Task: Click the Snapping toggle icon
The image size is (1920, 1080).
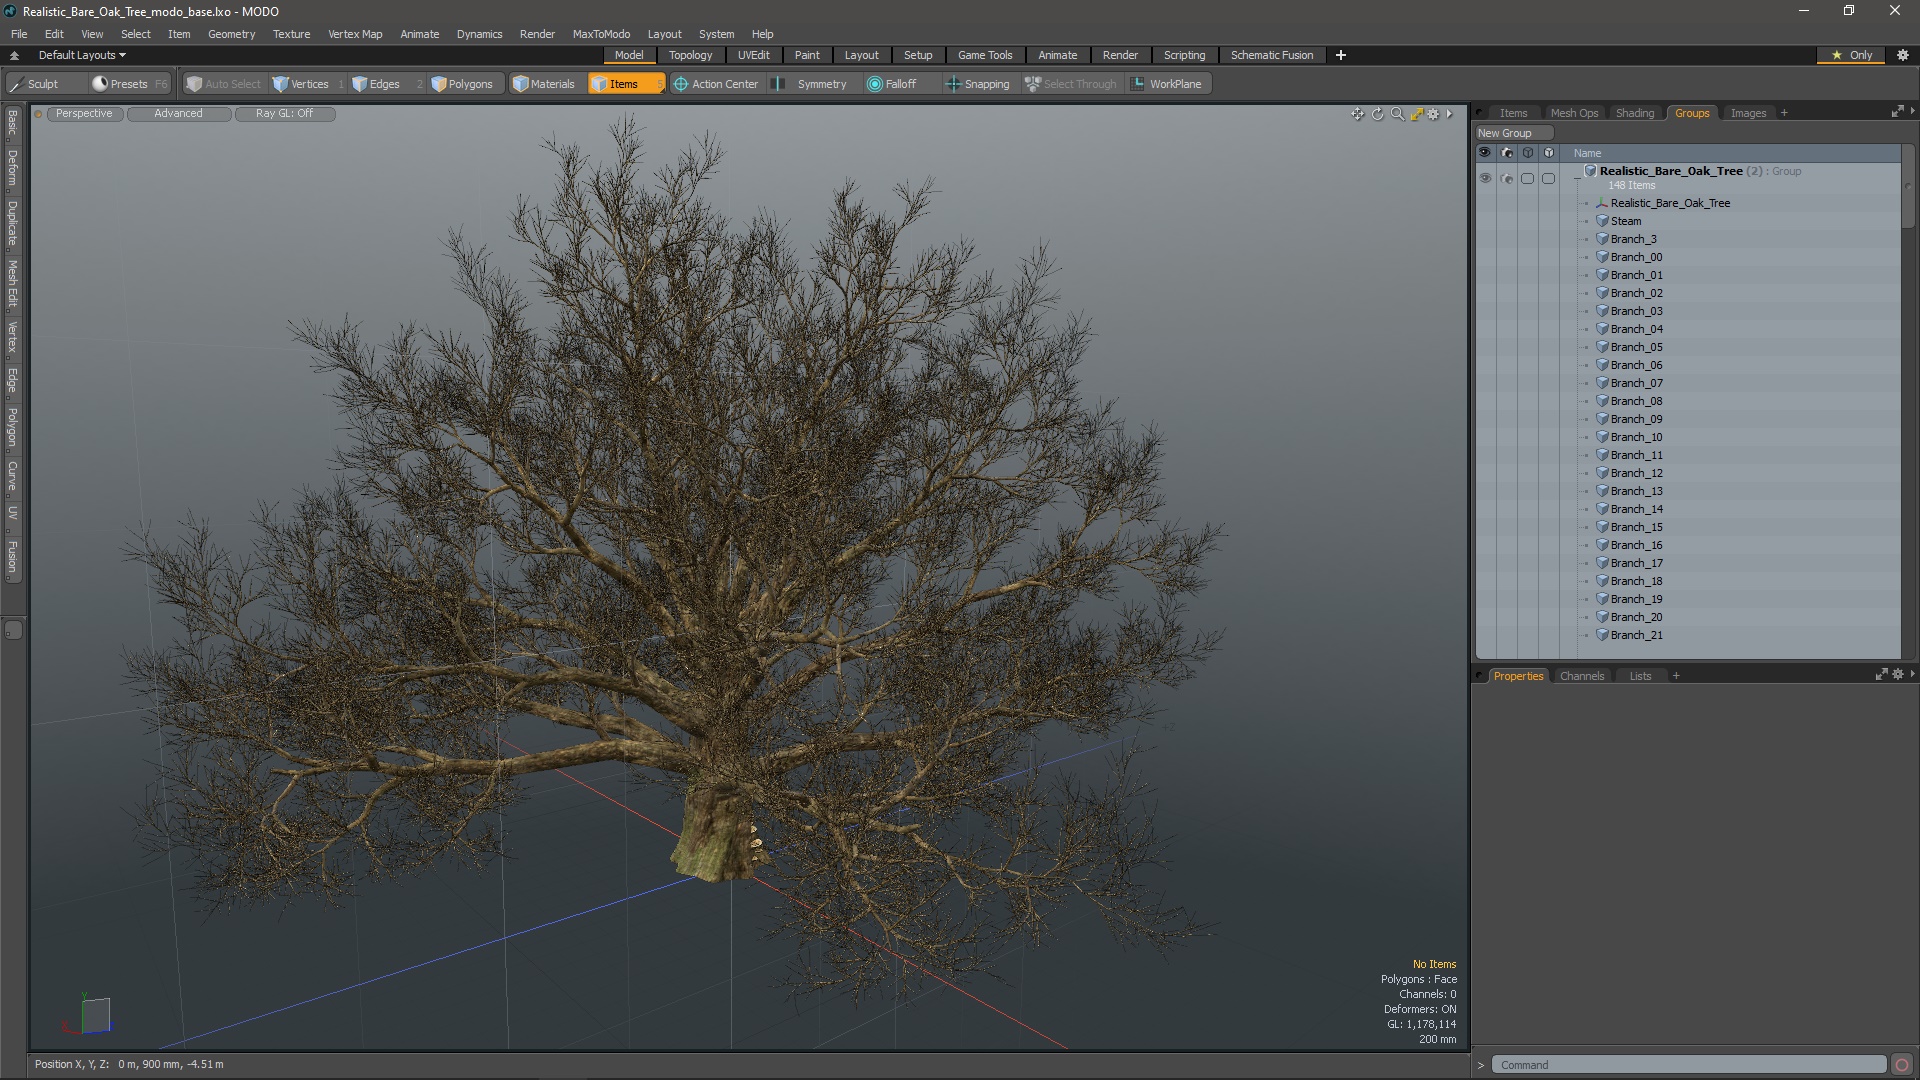Action: tap(953, 83)
